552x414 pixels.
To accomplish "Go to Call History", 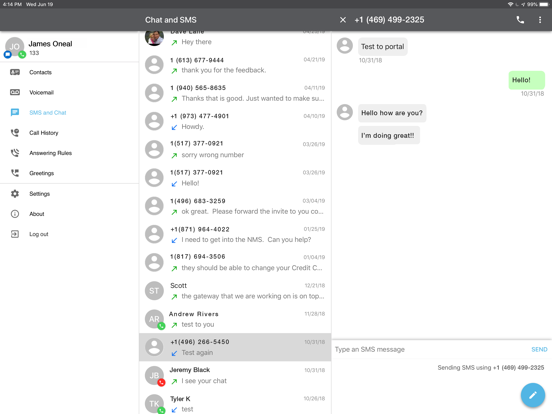I will pos(69,133).
